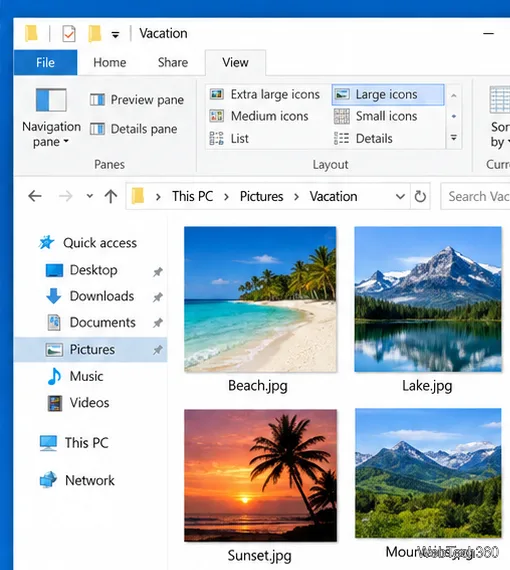Choose Extra large icons layout
Screen dimensions: 510x570
click(x=265, y=95)
